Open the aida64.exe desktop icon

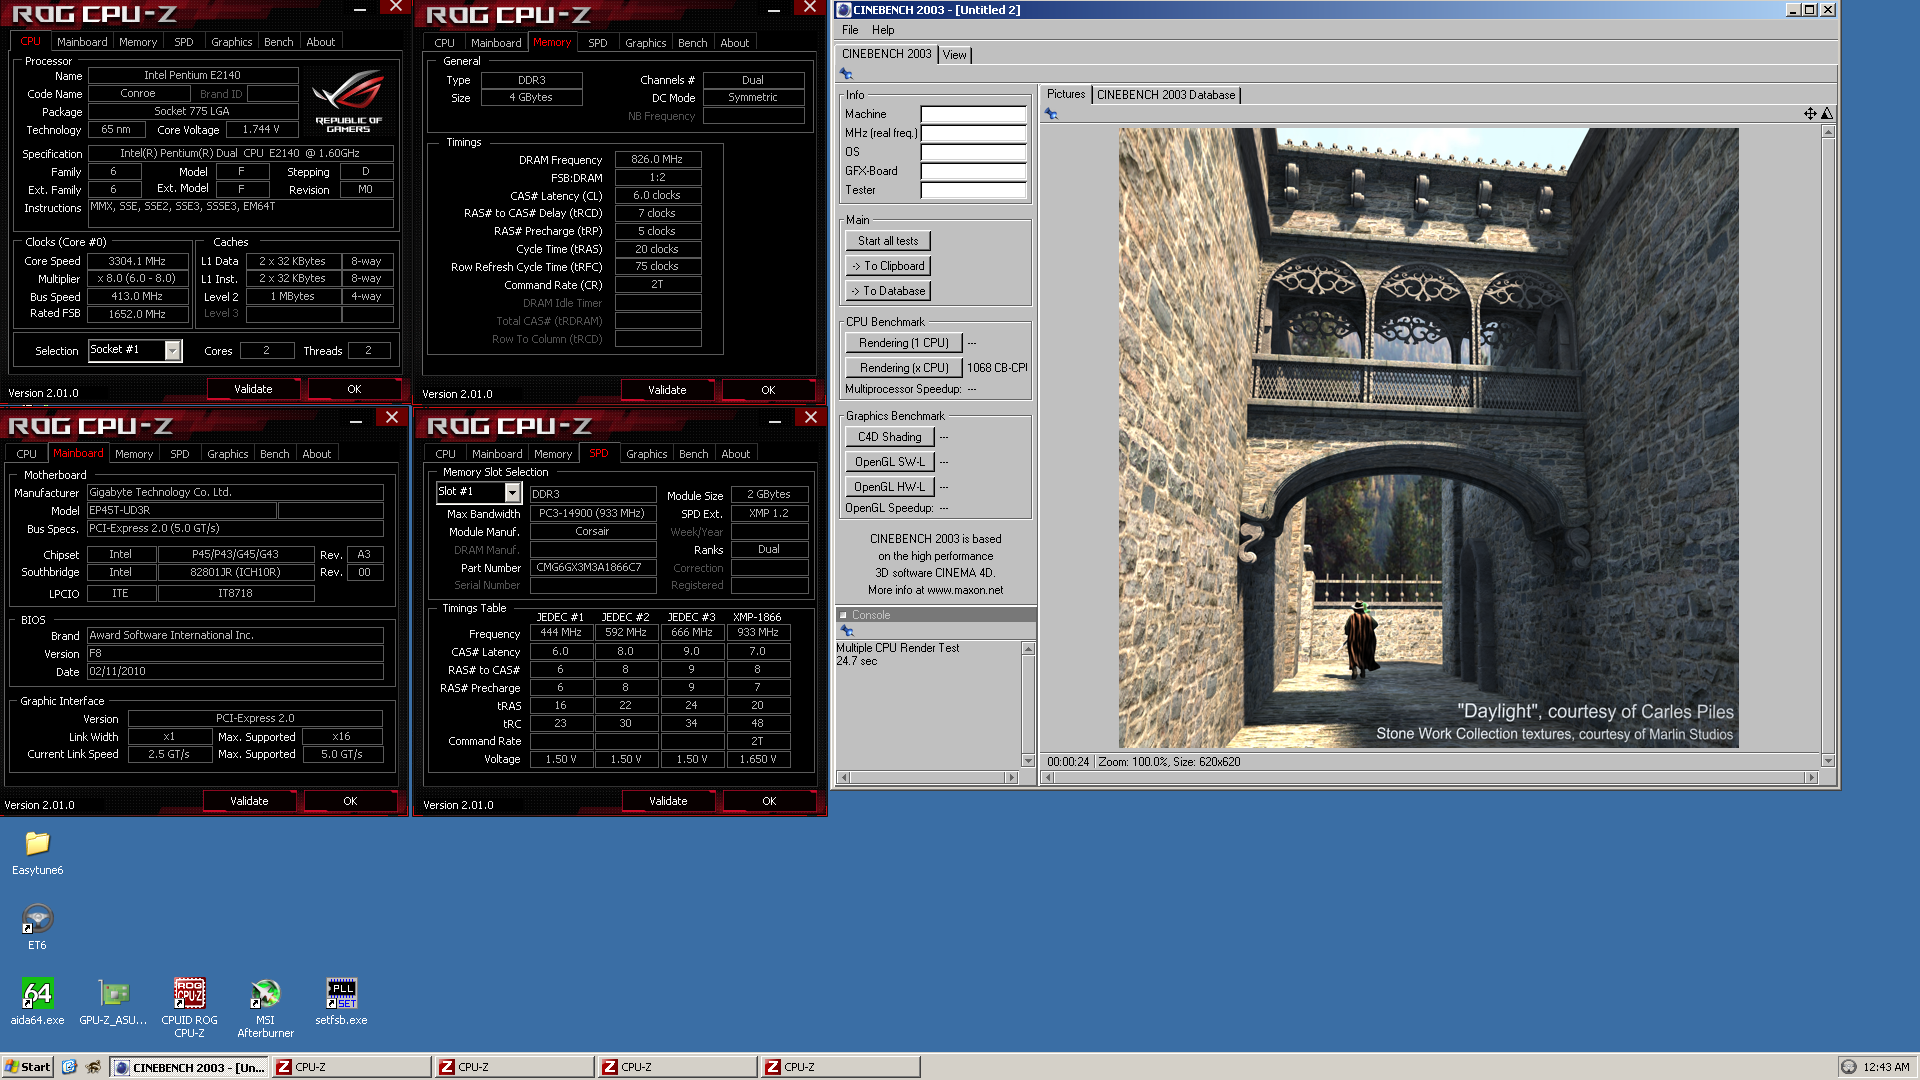[37, 1001]
